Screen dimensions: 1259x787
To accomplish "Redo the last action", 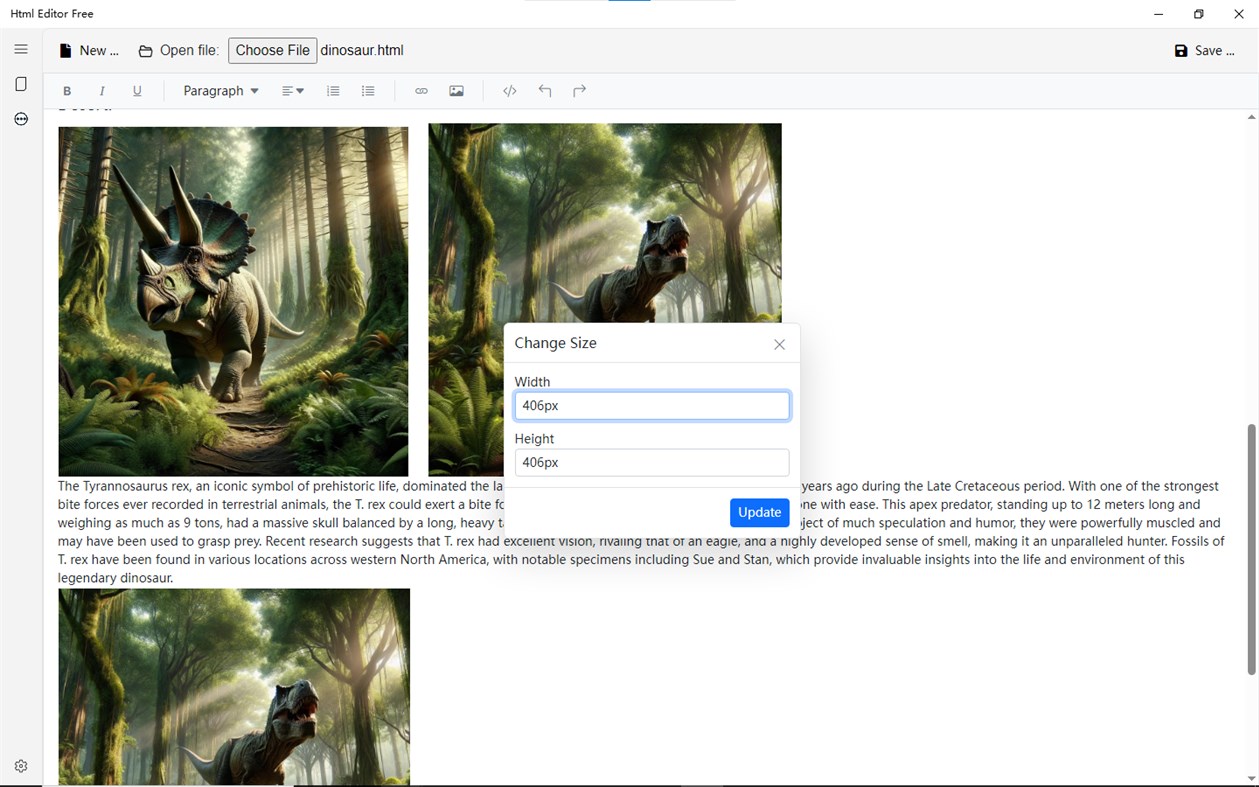I will 579,91.
